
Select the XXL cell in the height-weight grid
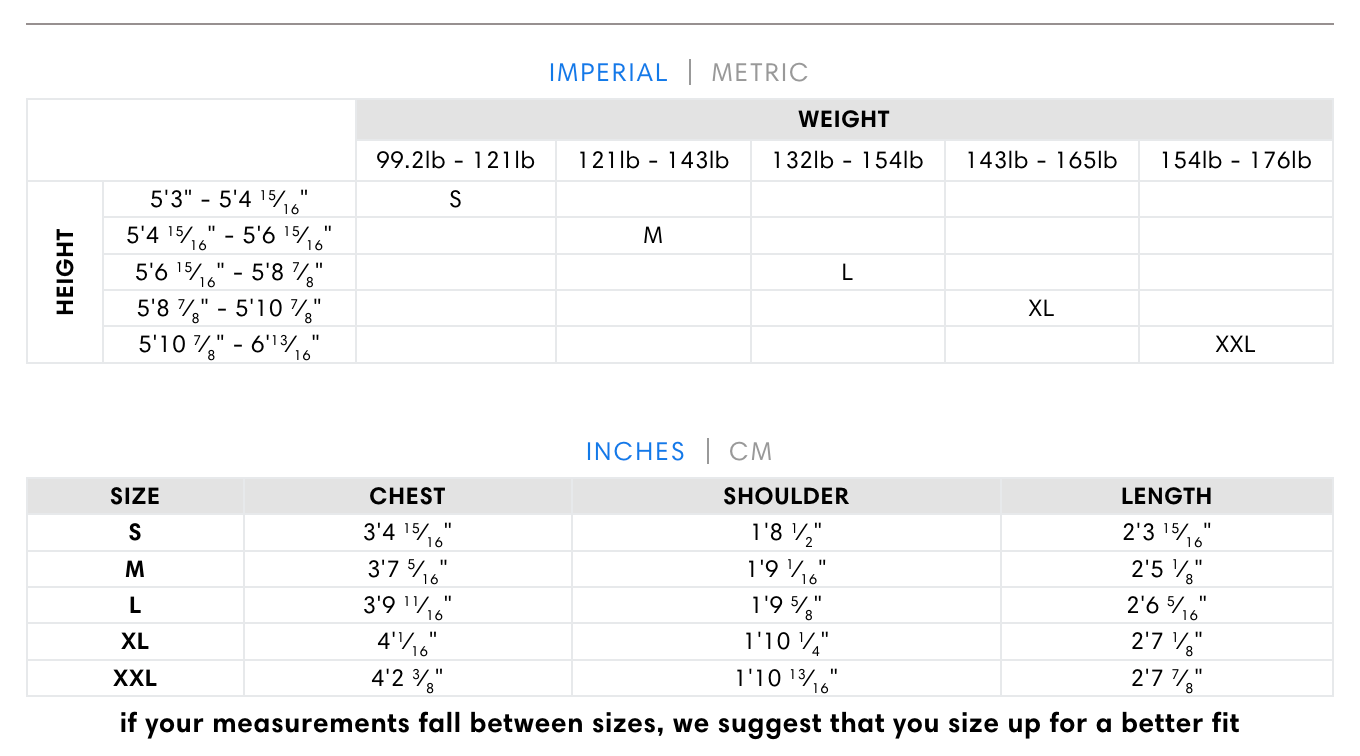tap(1235, 345)
